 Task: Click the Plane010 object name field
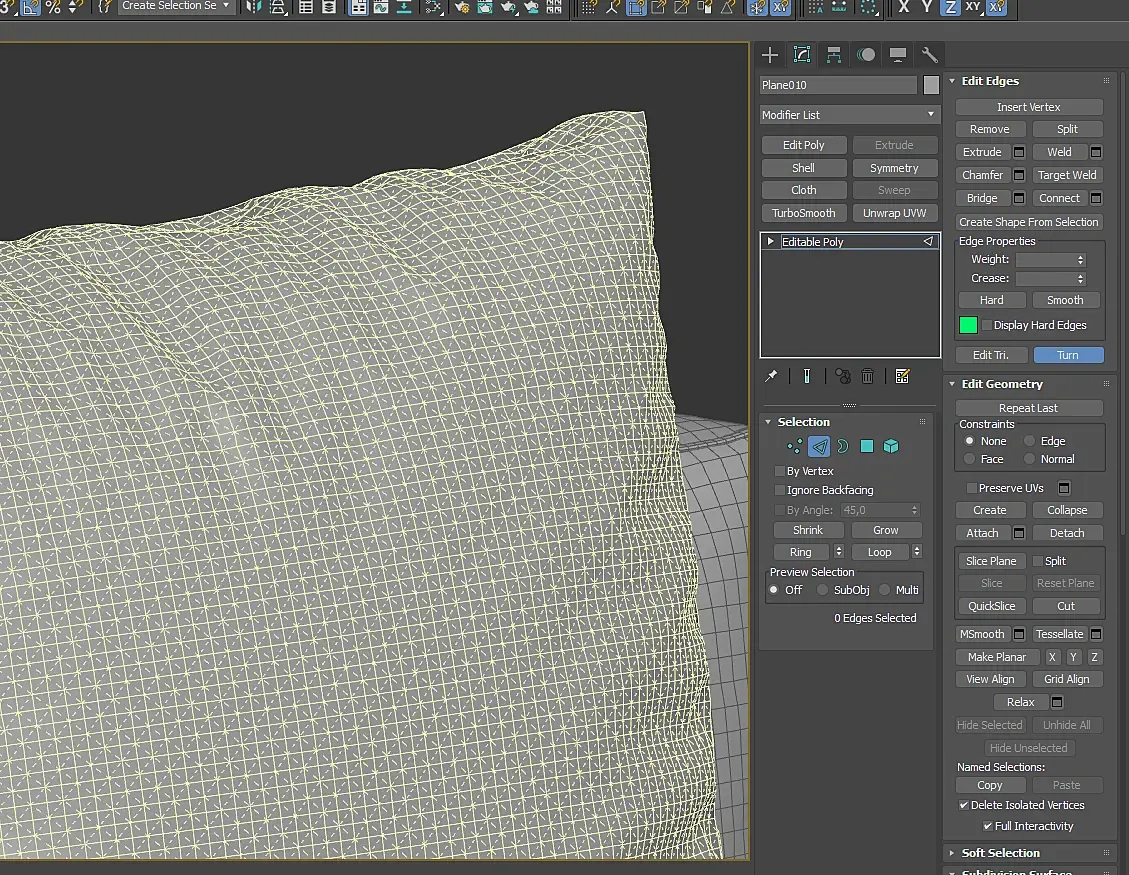click(x=839, y=85)
